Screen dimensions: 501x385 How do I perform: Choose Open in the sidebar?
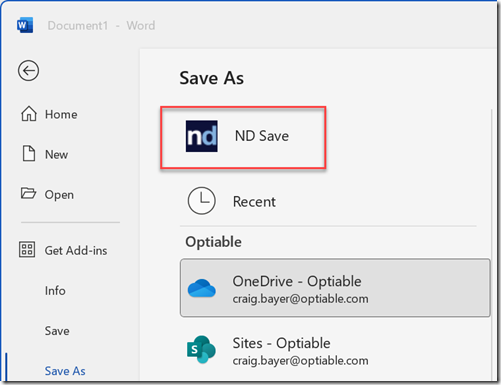[x=59, y=195]
